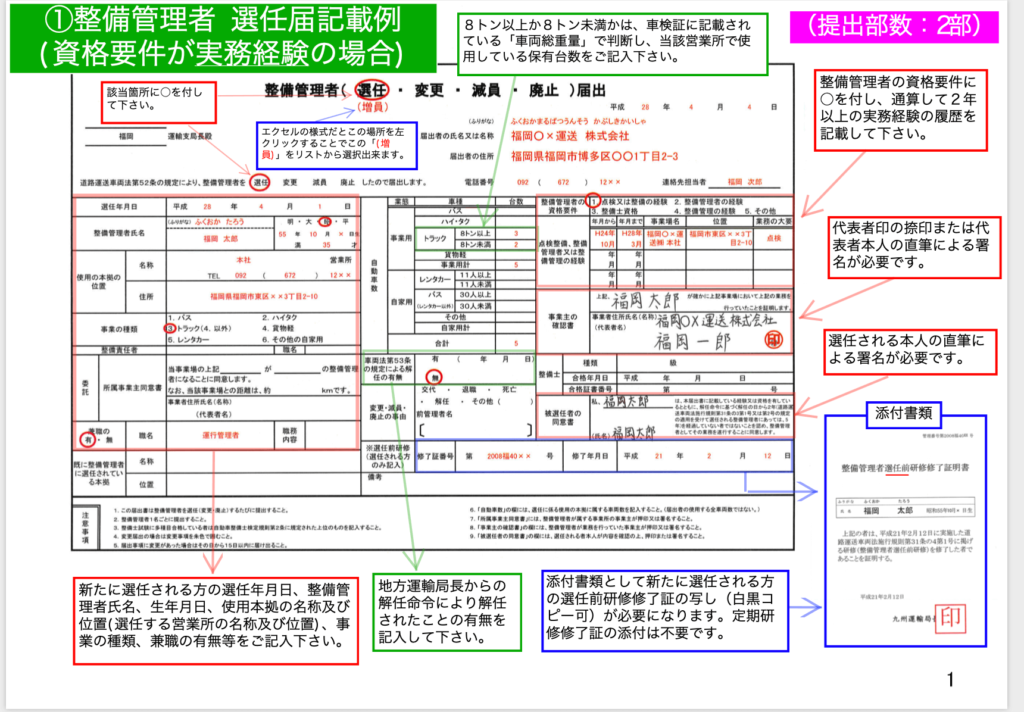Select the company name "福岡〇×運送 株式会社" in red
The image size is (1024, 712).
[570, 136]
